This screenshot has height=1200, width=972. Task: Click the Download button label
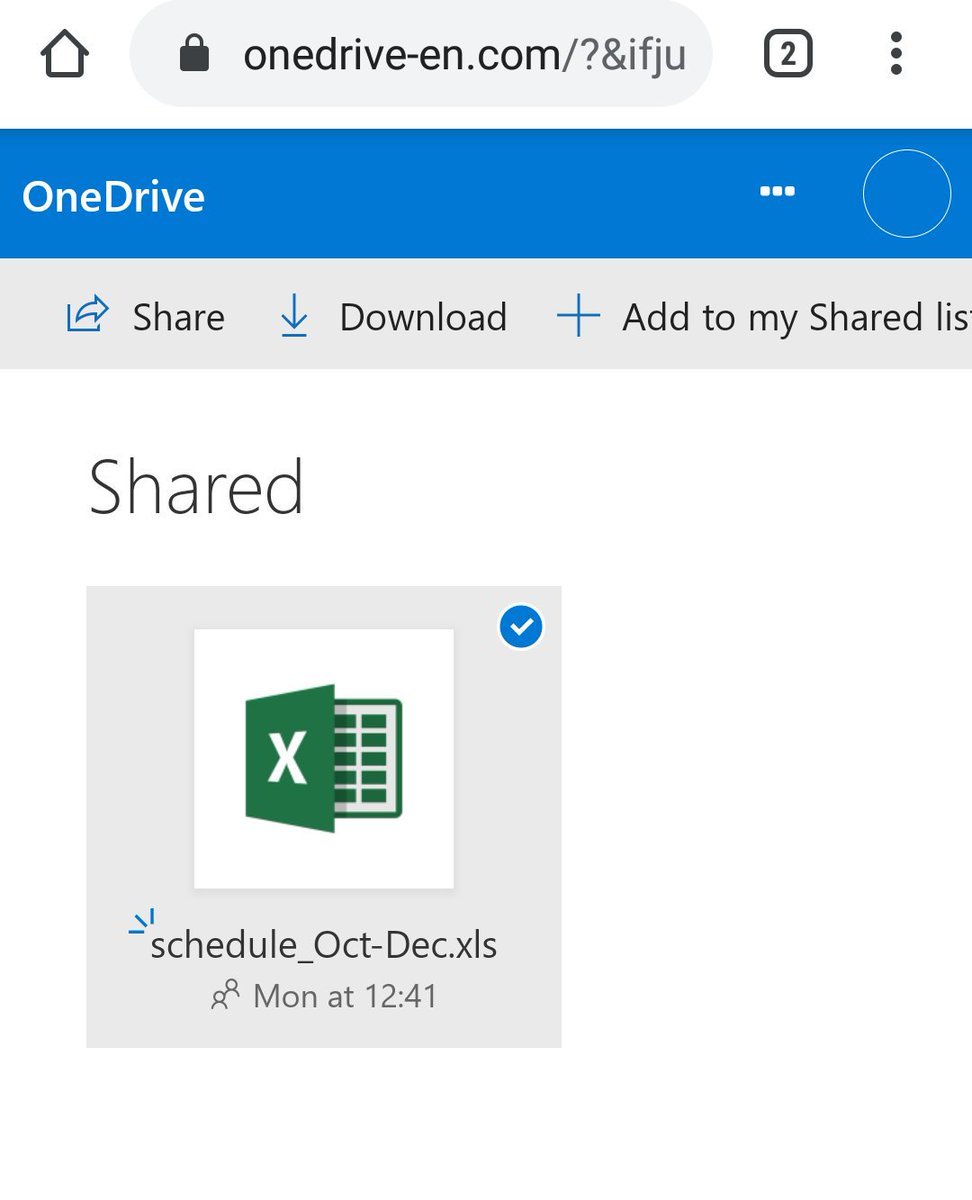tap(423, 317)
